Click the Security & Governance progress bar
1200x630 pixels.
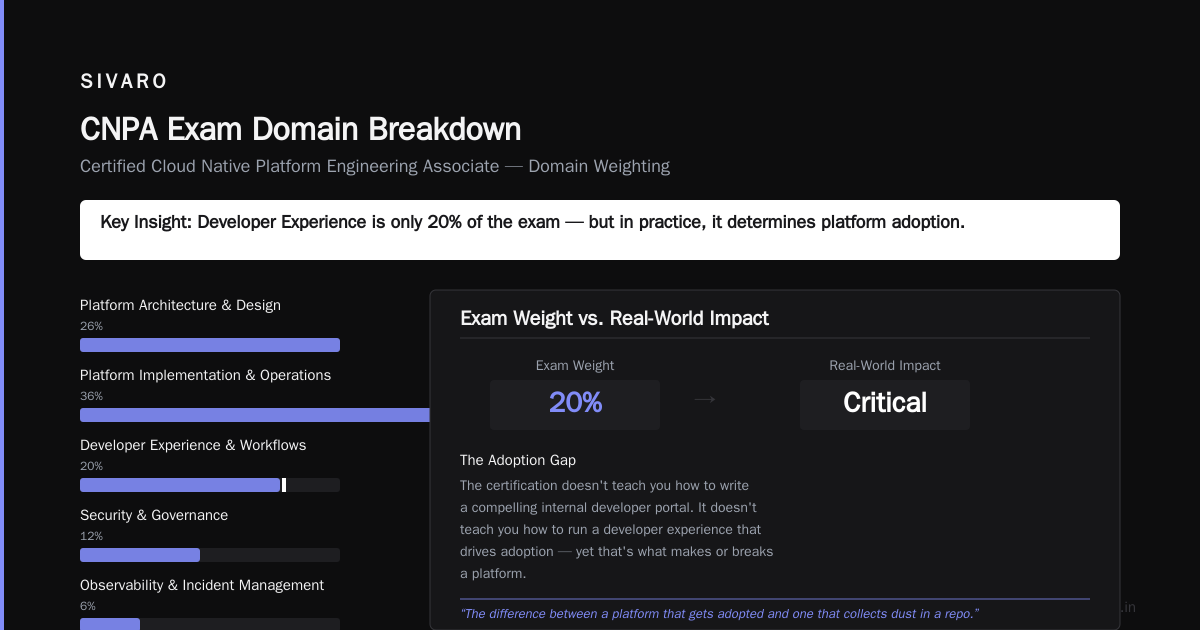point(210,555)
